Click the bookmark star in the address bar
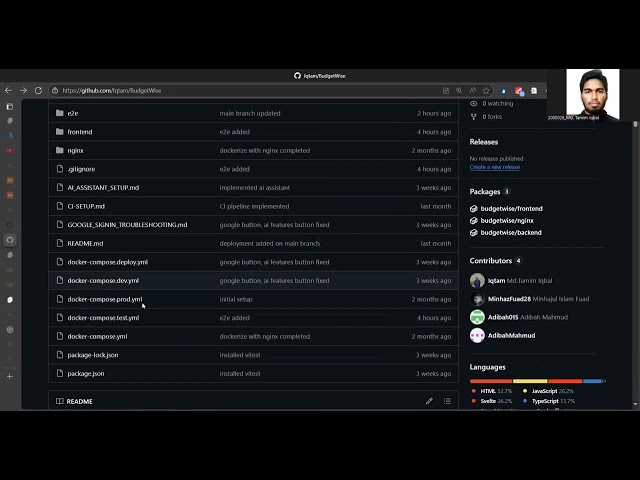The height and width of the screenshot is (480, 640). [486, 90]
